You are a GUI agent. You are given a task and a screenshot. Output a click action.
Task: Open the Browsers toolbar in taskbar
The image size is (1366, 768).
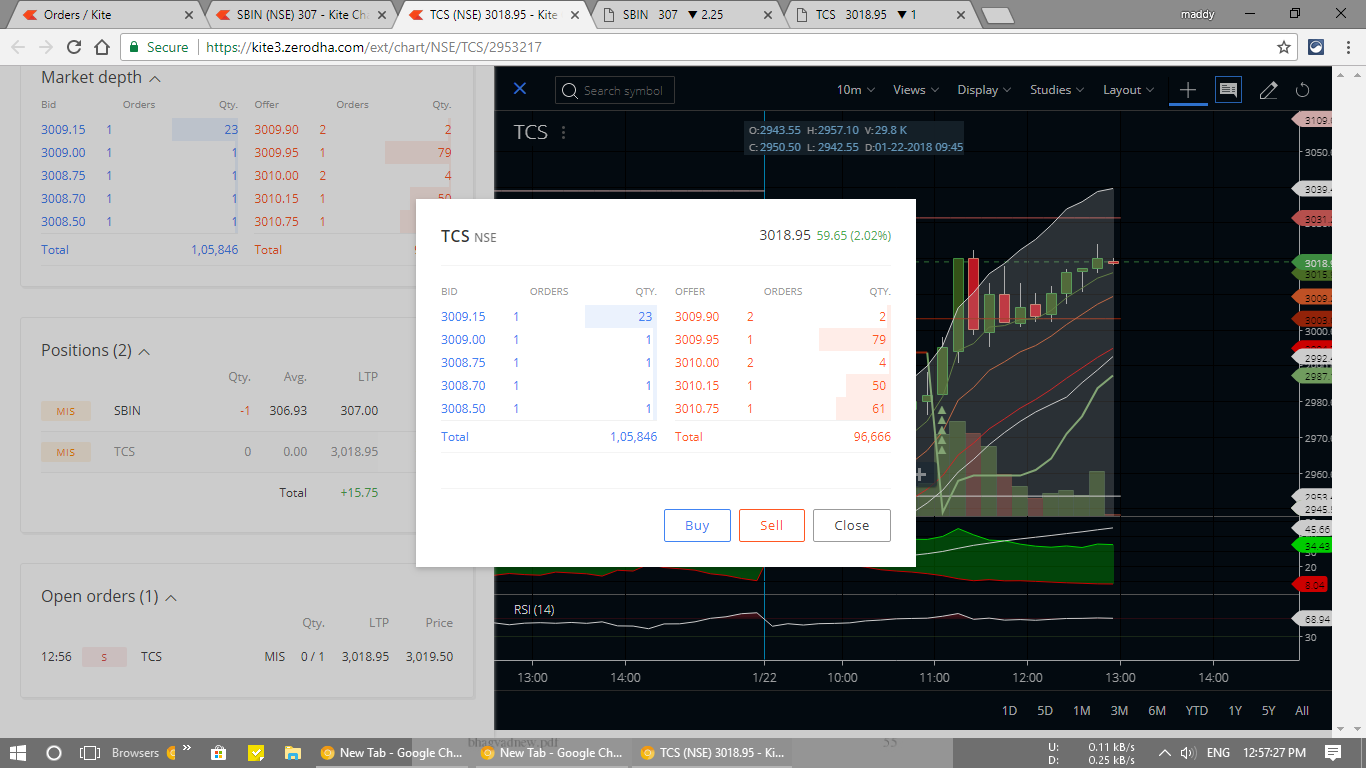tap(135, 753)
